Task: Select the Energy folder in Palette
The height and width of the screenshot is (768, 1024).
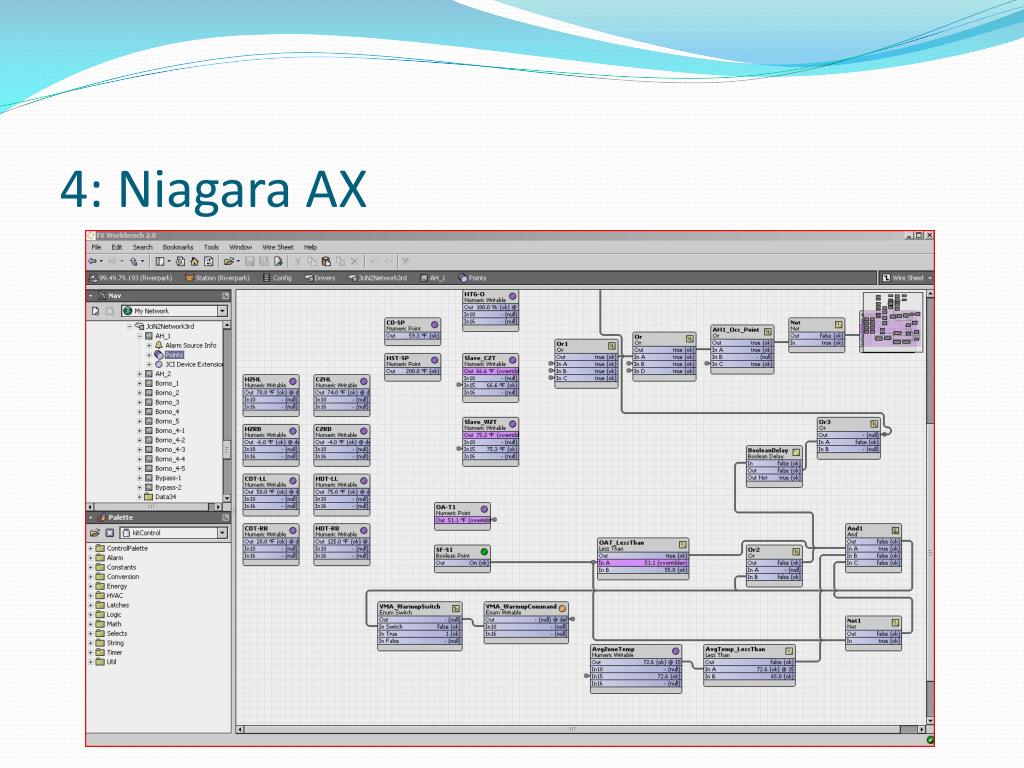Action: [116, 586]
